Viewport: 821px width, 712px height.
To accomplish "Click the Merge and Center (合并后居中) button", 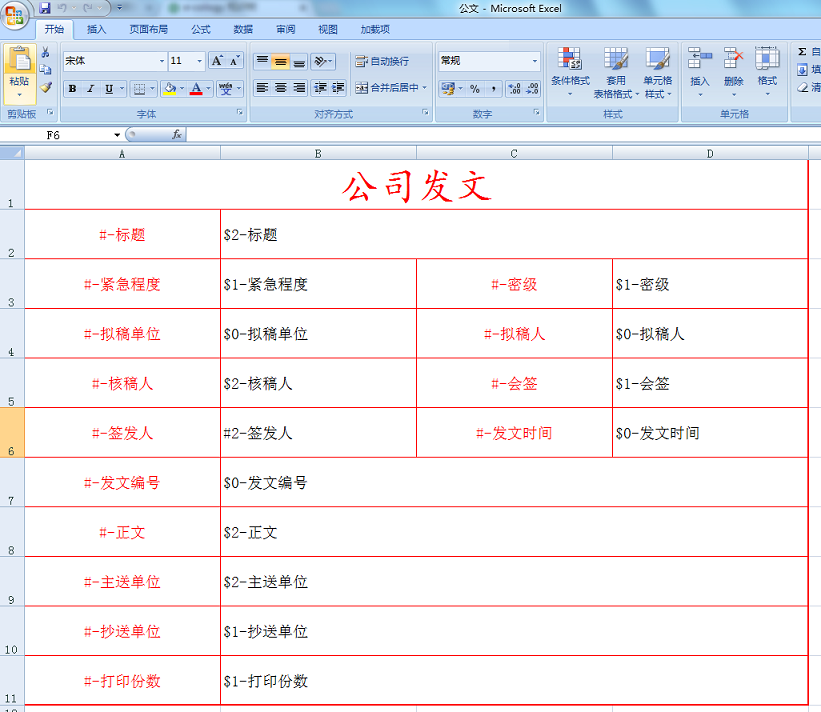I will coord(391,88).
